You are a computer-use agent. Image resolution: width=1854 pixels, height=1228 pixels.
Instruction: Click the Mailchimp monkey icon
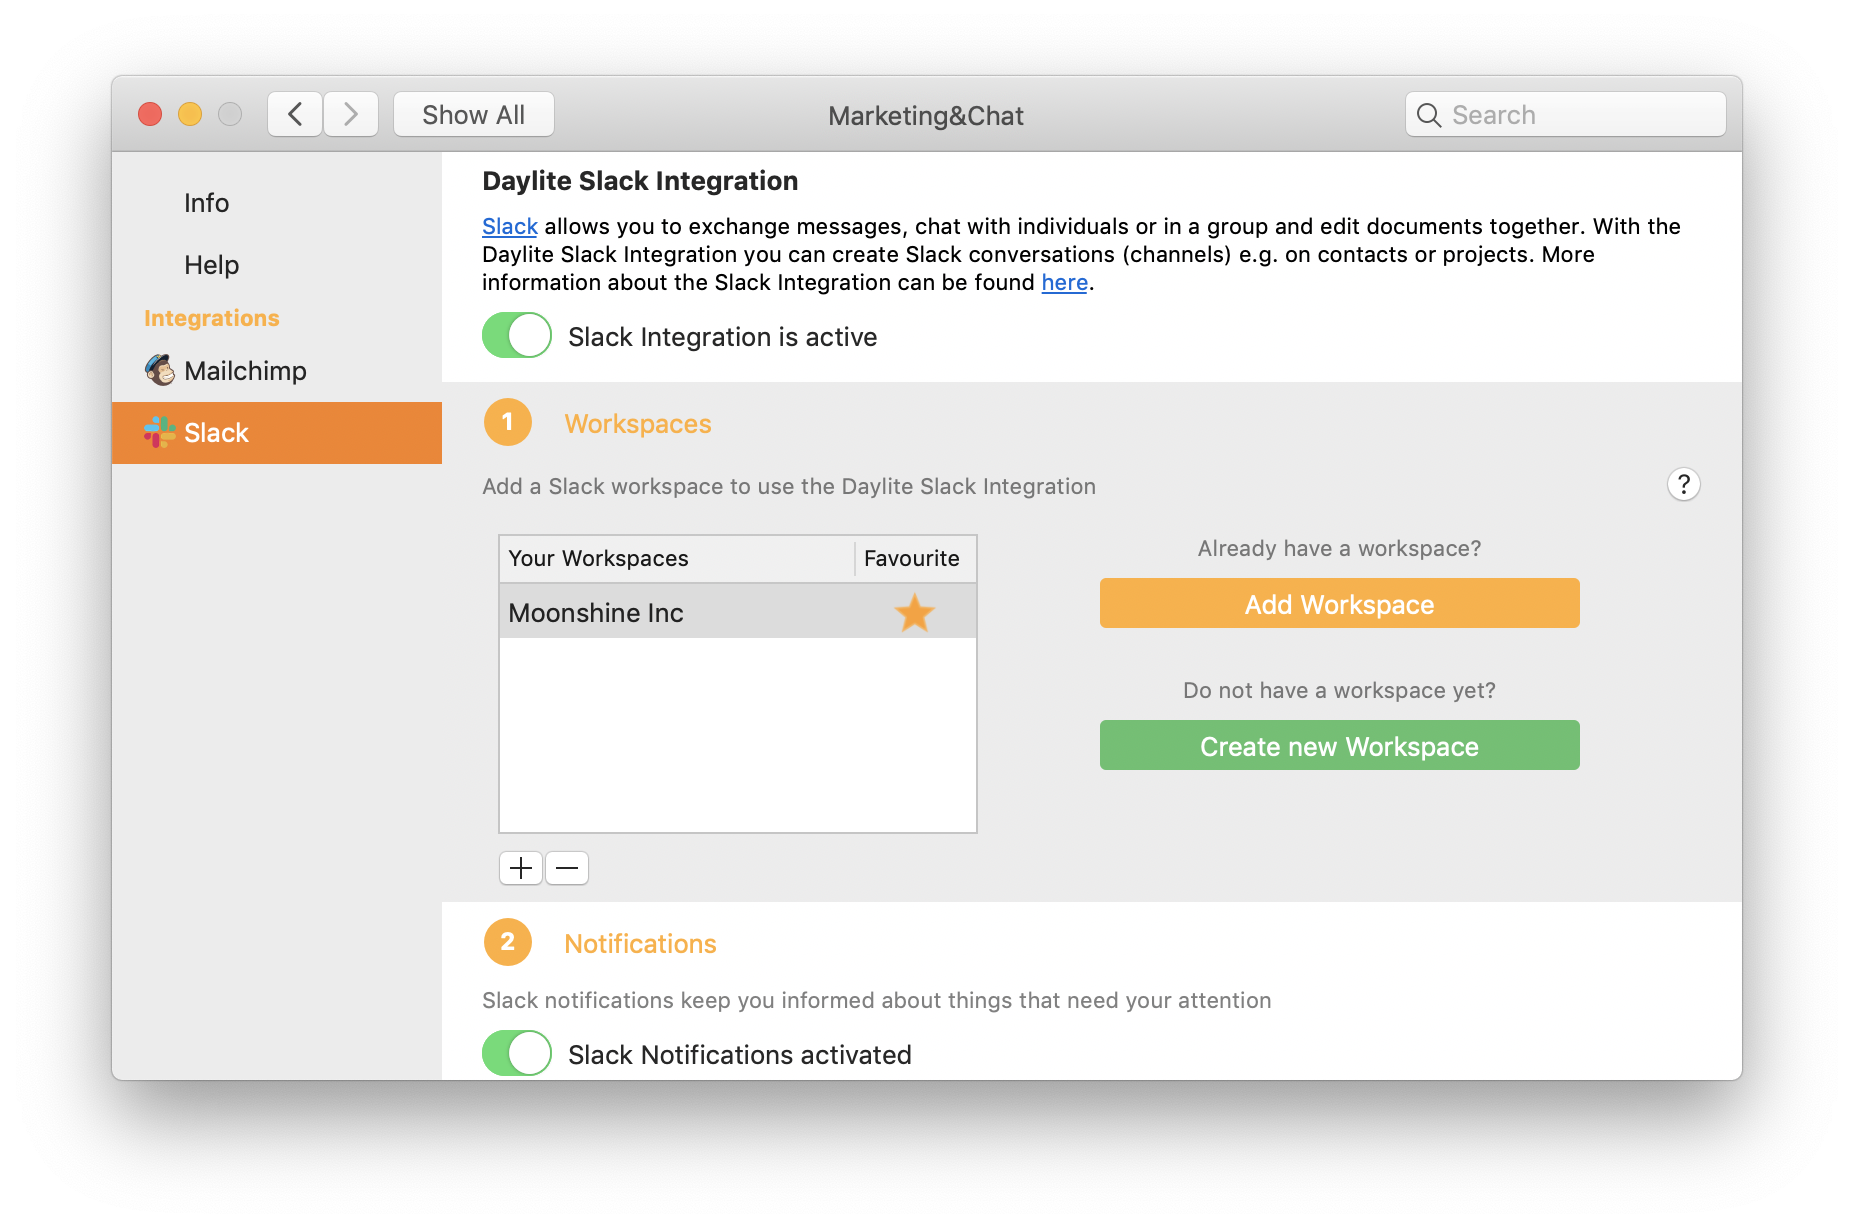(x=160, y=370)
